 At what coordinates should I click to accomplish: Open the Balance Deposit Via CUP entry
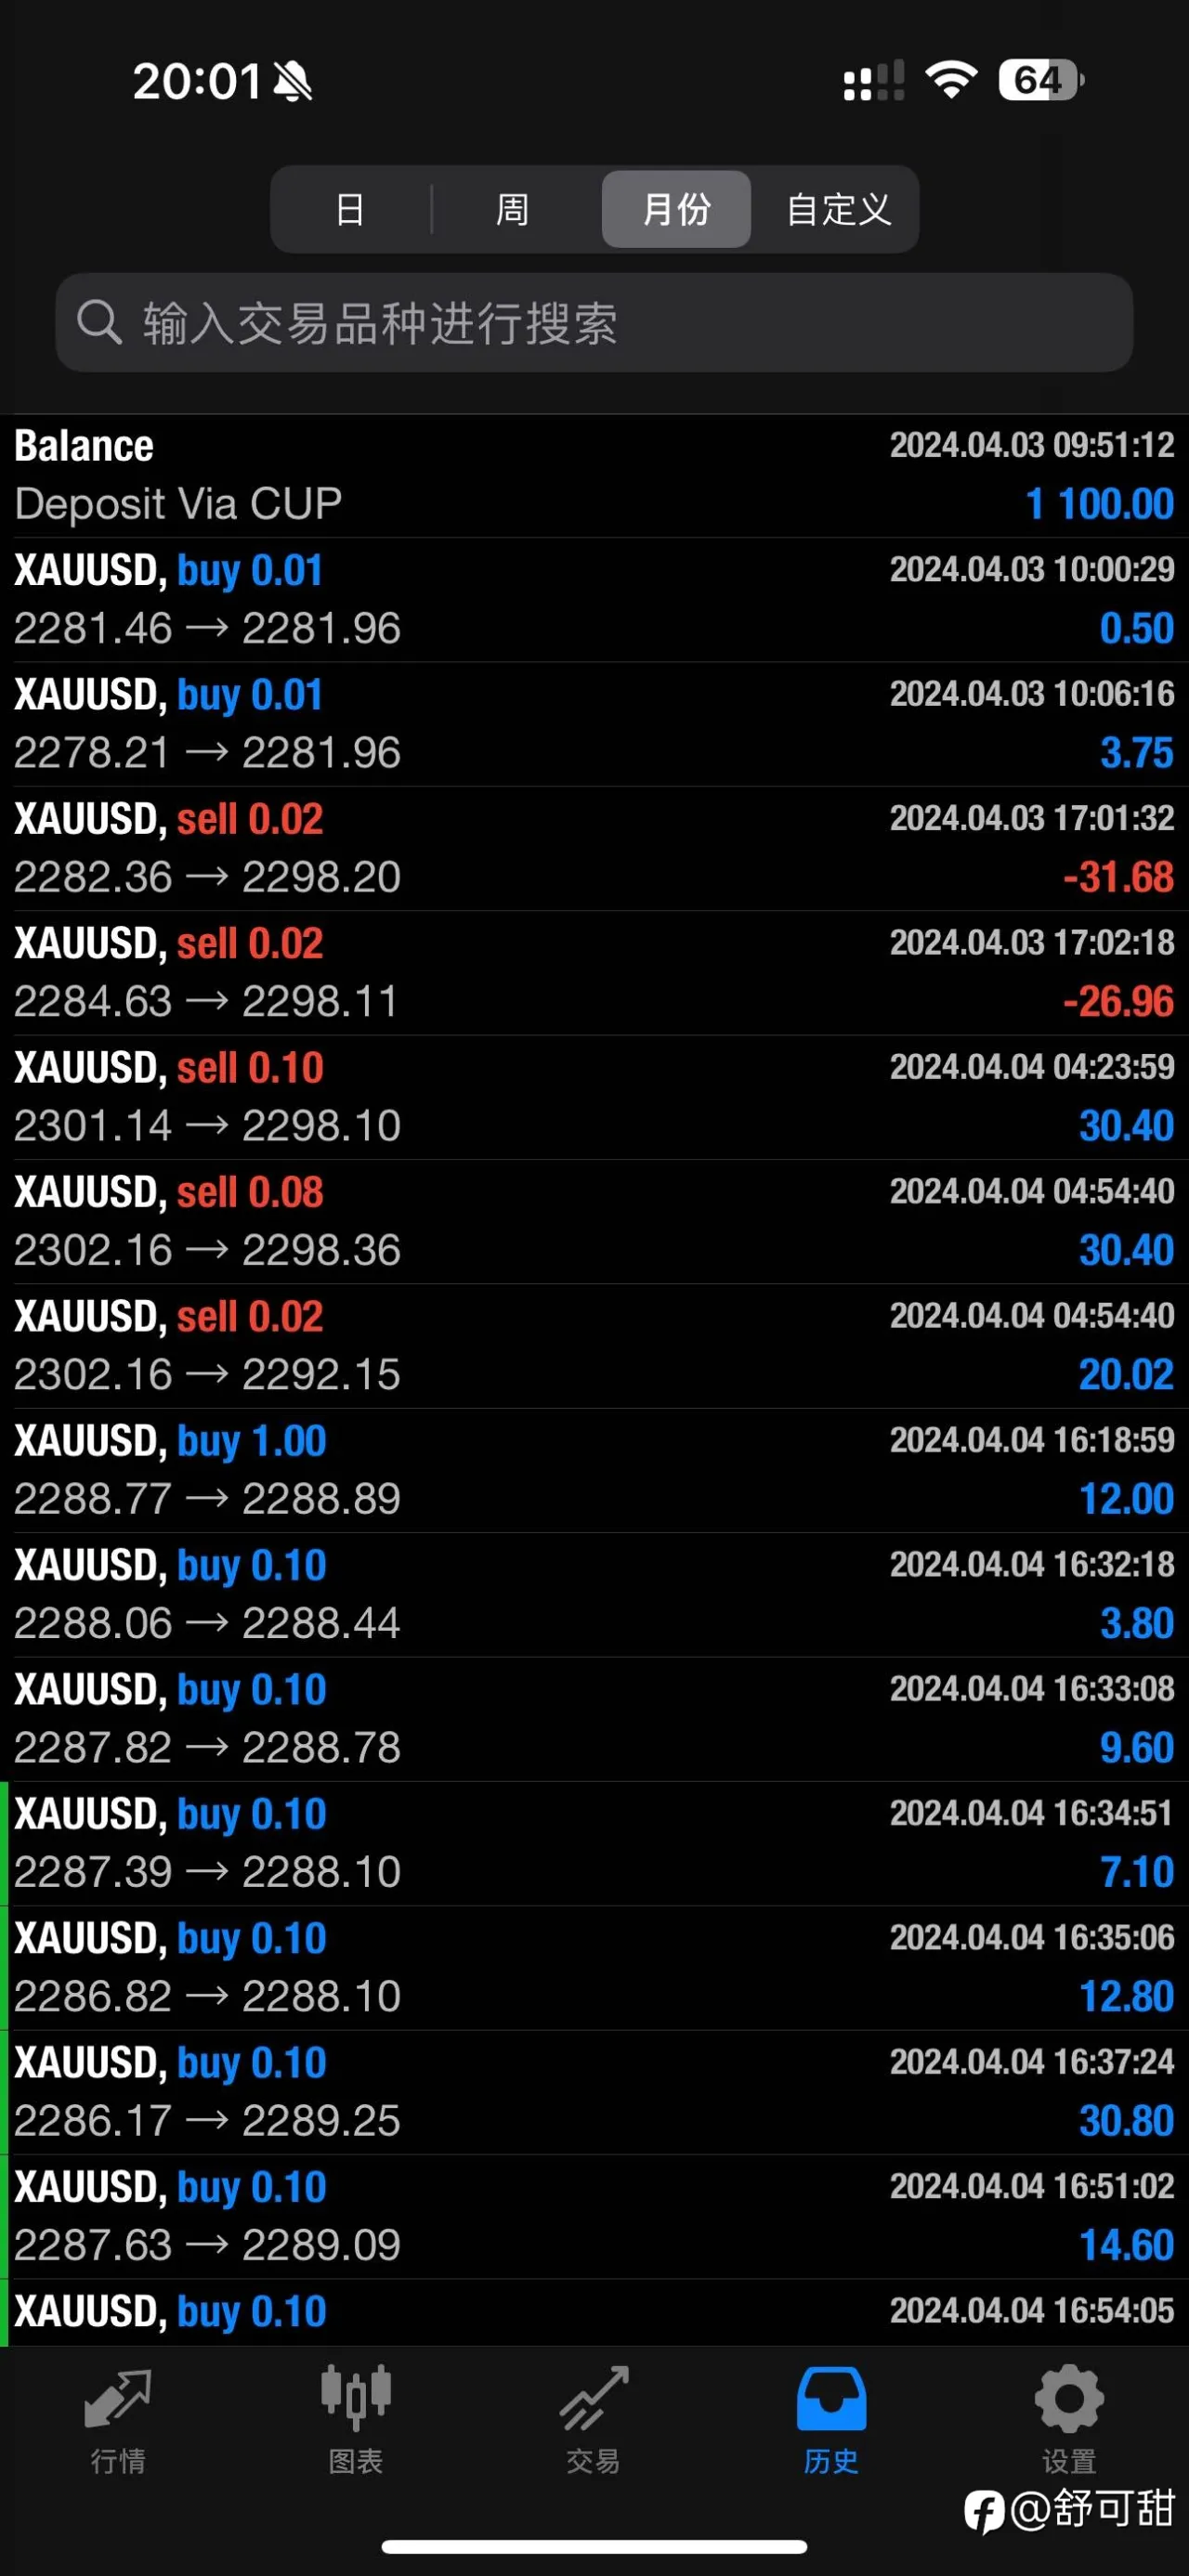click(594, 476)
